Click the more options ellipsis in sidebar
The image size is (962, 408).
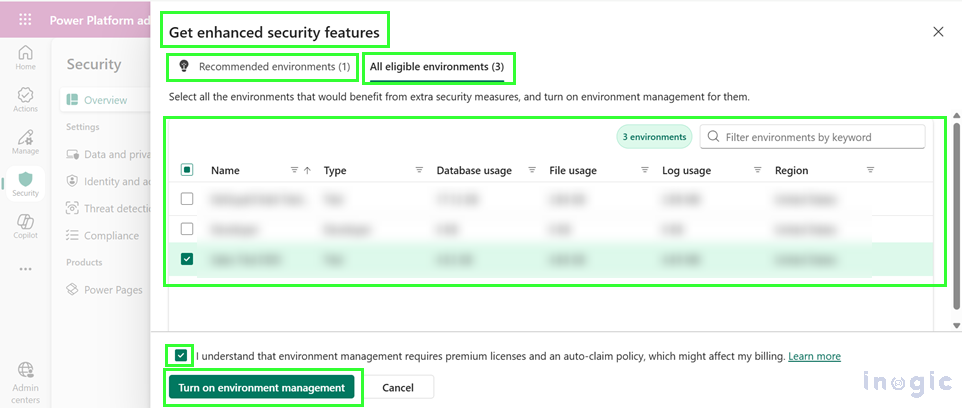pyautogui.click(x=25, y=269)
